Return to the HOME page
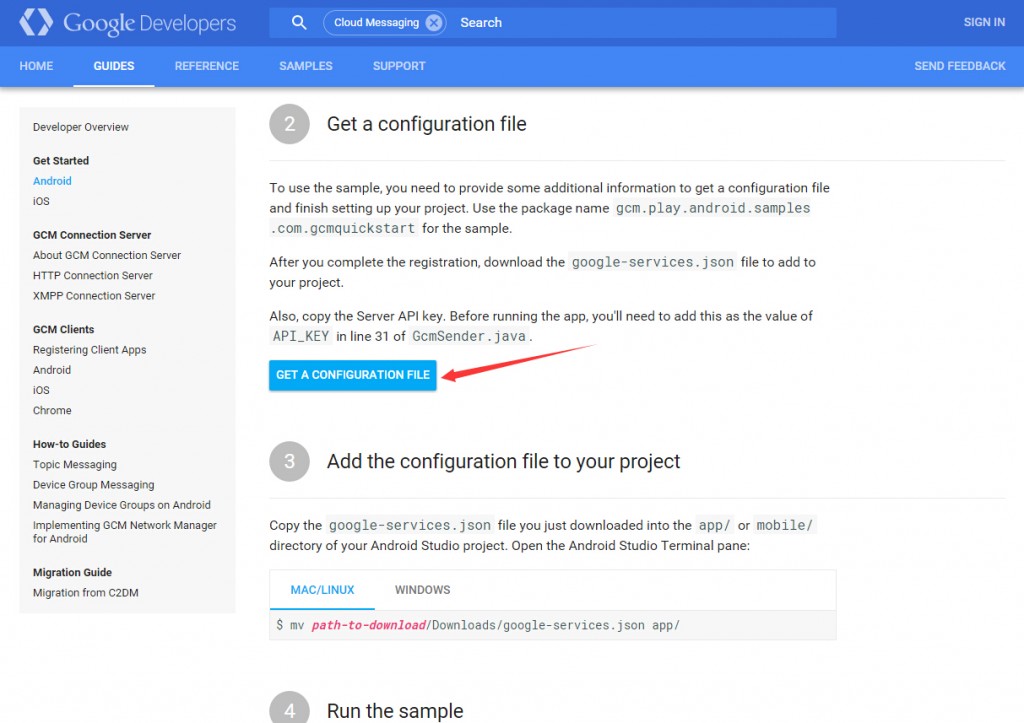1024x723 pixels. click(x=36, y=66)
